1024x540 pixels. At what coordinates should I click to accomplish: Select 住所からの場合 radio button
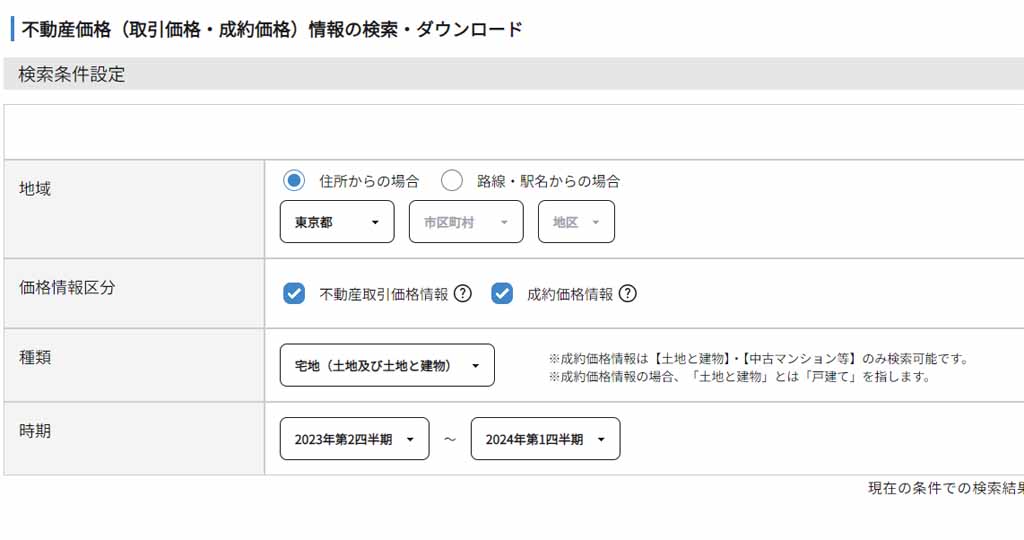point(294,181)
